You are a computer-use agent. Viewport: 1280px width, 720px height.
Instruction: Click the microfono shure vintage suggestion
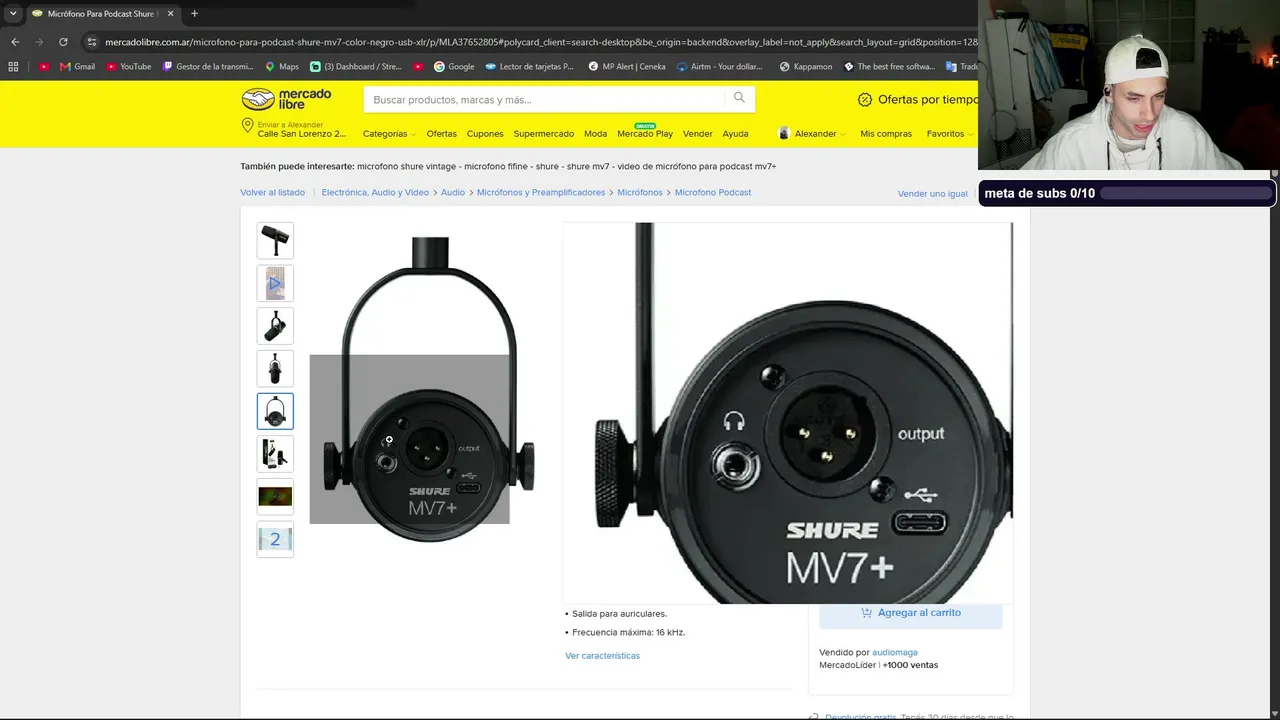click(407, 166)
